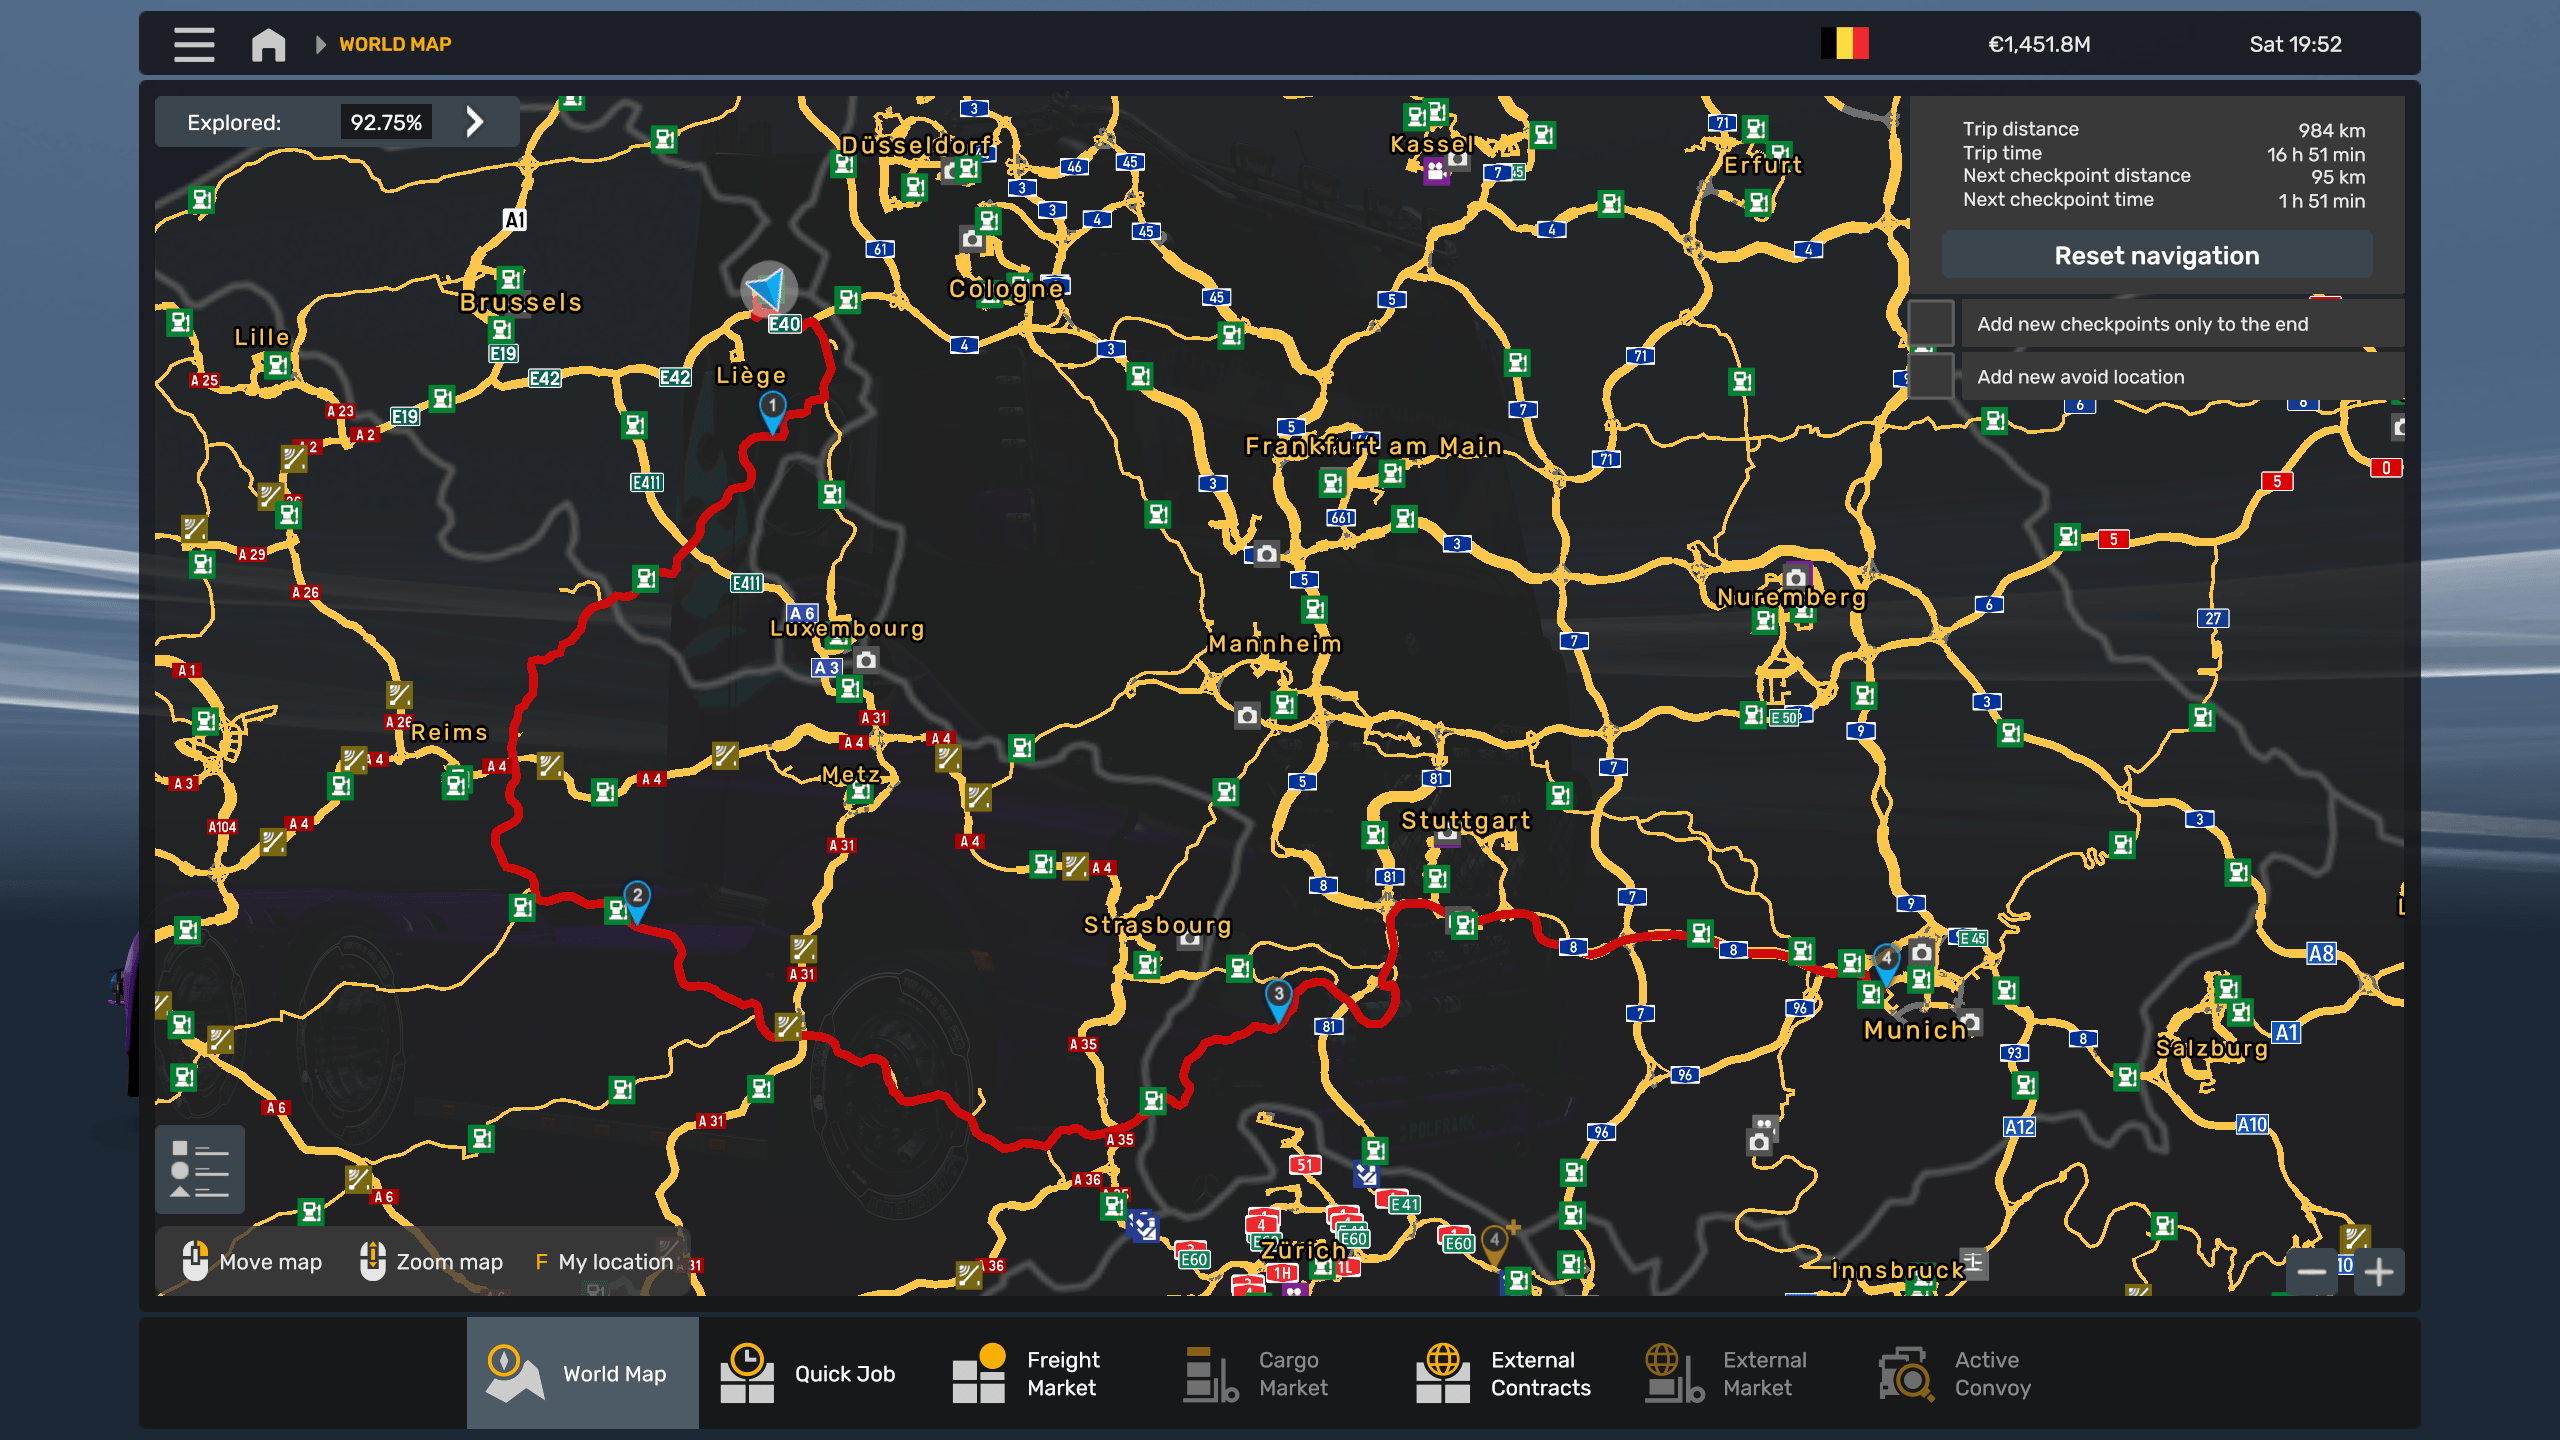Click the Belgian flag icon

coord(1844,44)
